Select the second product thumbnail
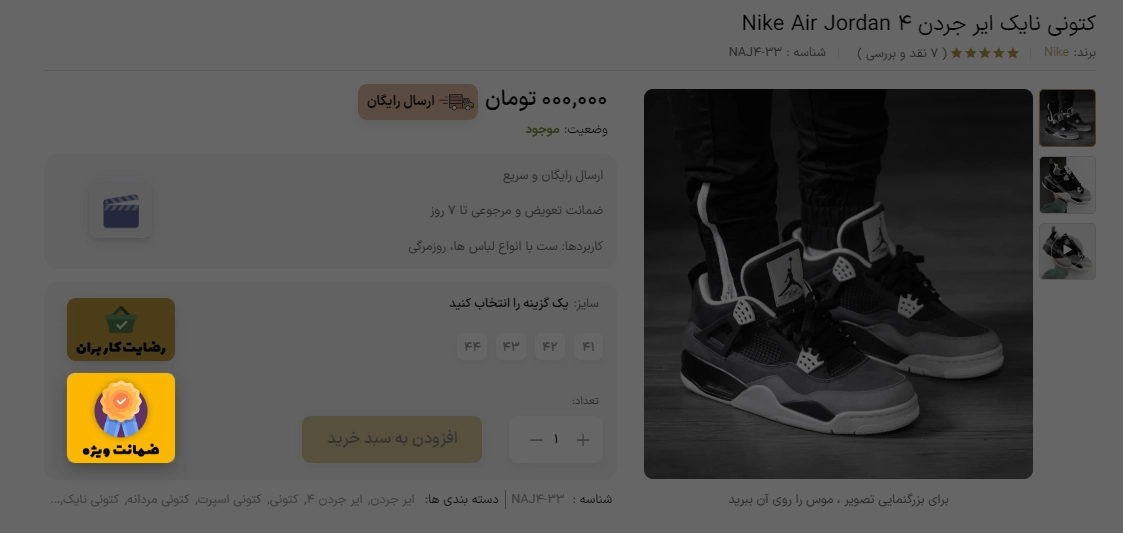This screenshot has height=533, width=1123. [x=1067, y=185]
